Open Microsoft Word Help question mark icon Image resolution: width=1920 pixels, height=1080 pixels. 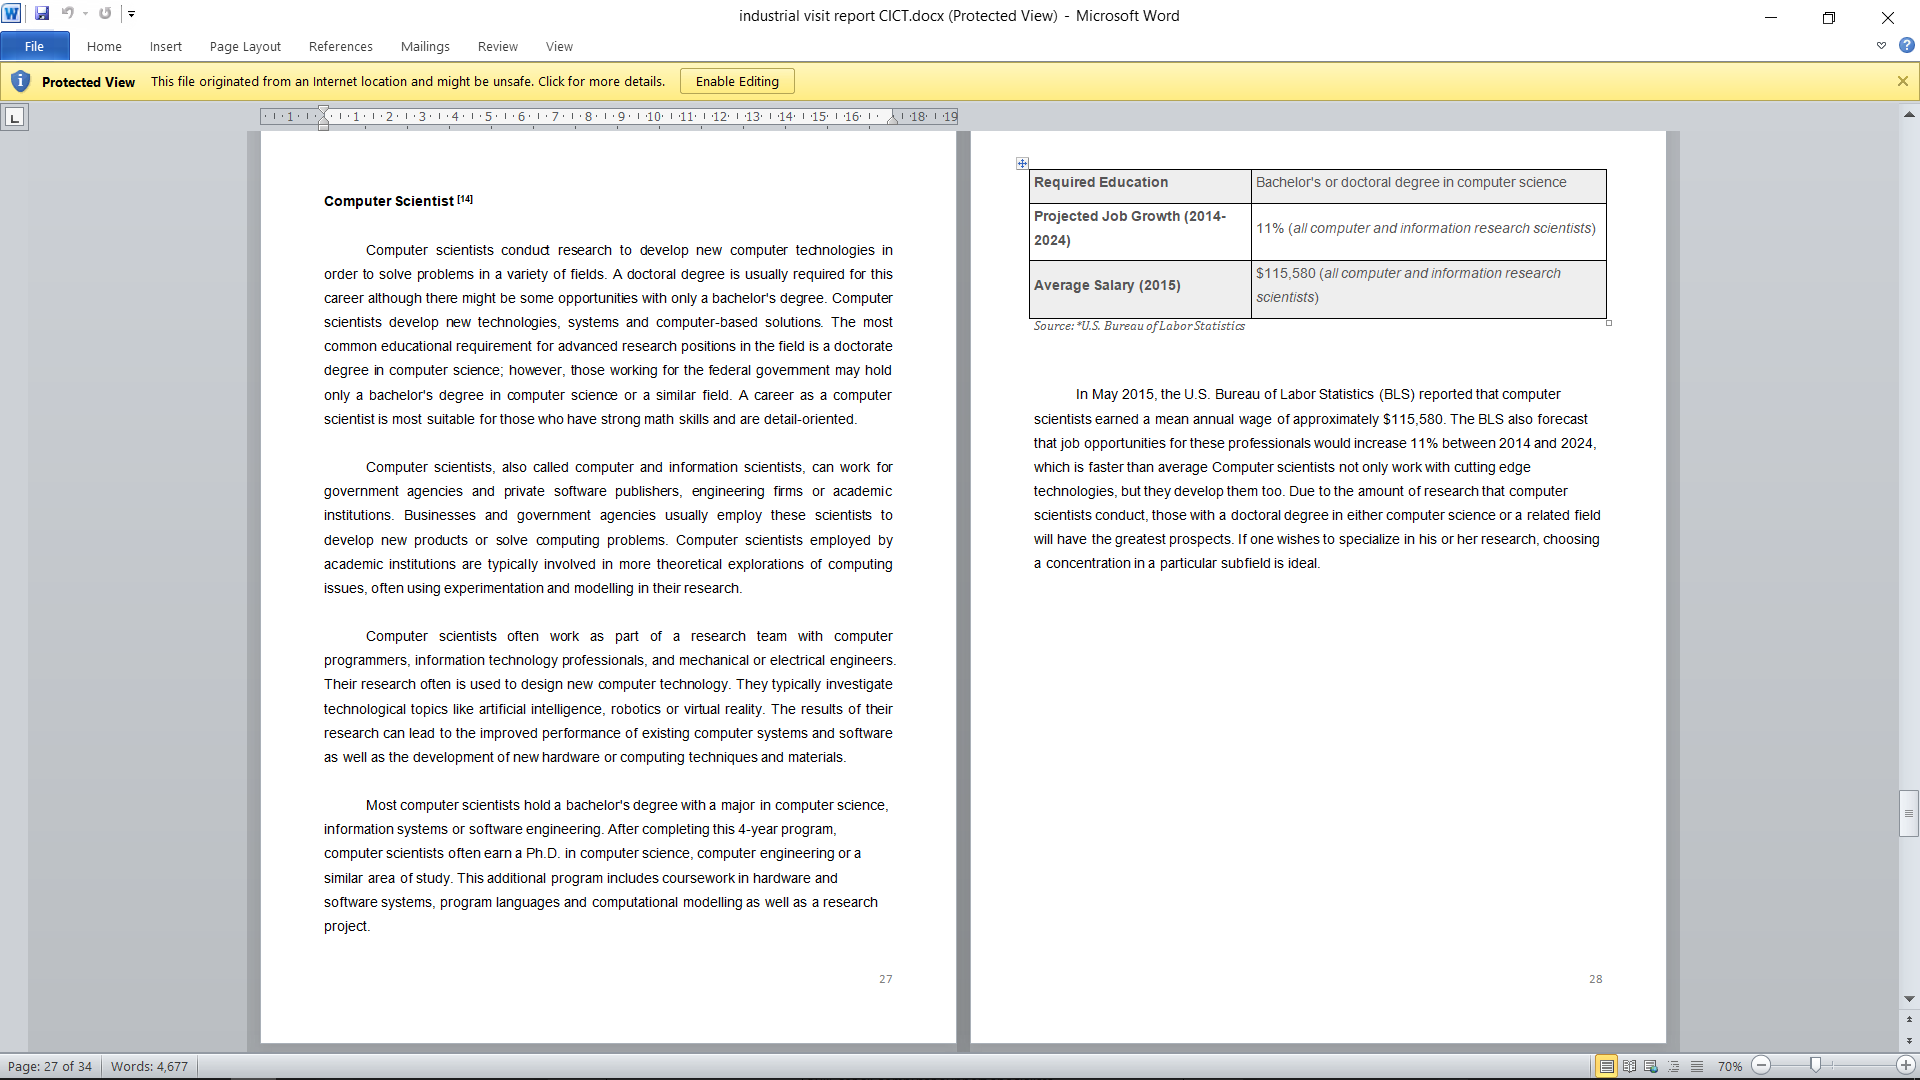click(x=1906, y=45)
